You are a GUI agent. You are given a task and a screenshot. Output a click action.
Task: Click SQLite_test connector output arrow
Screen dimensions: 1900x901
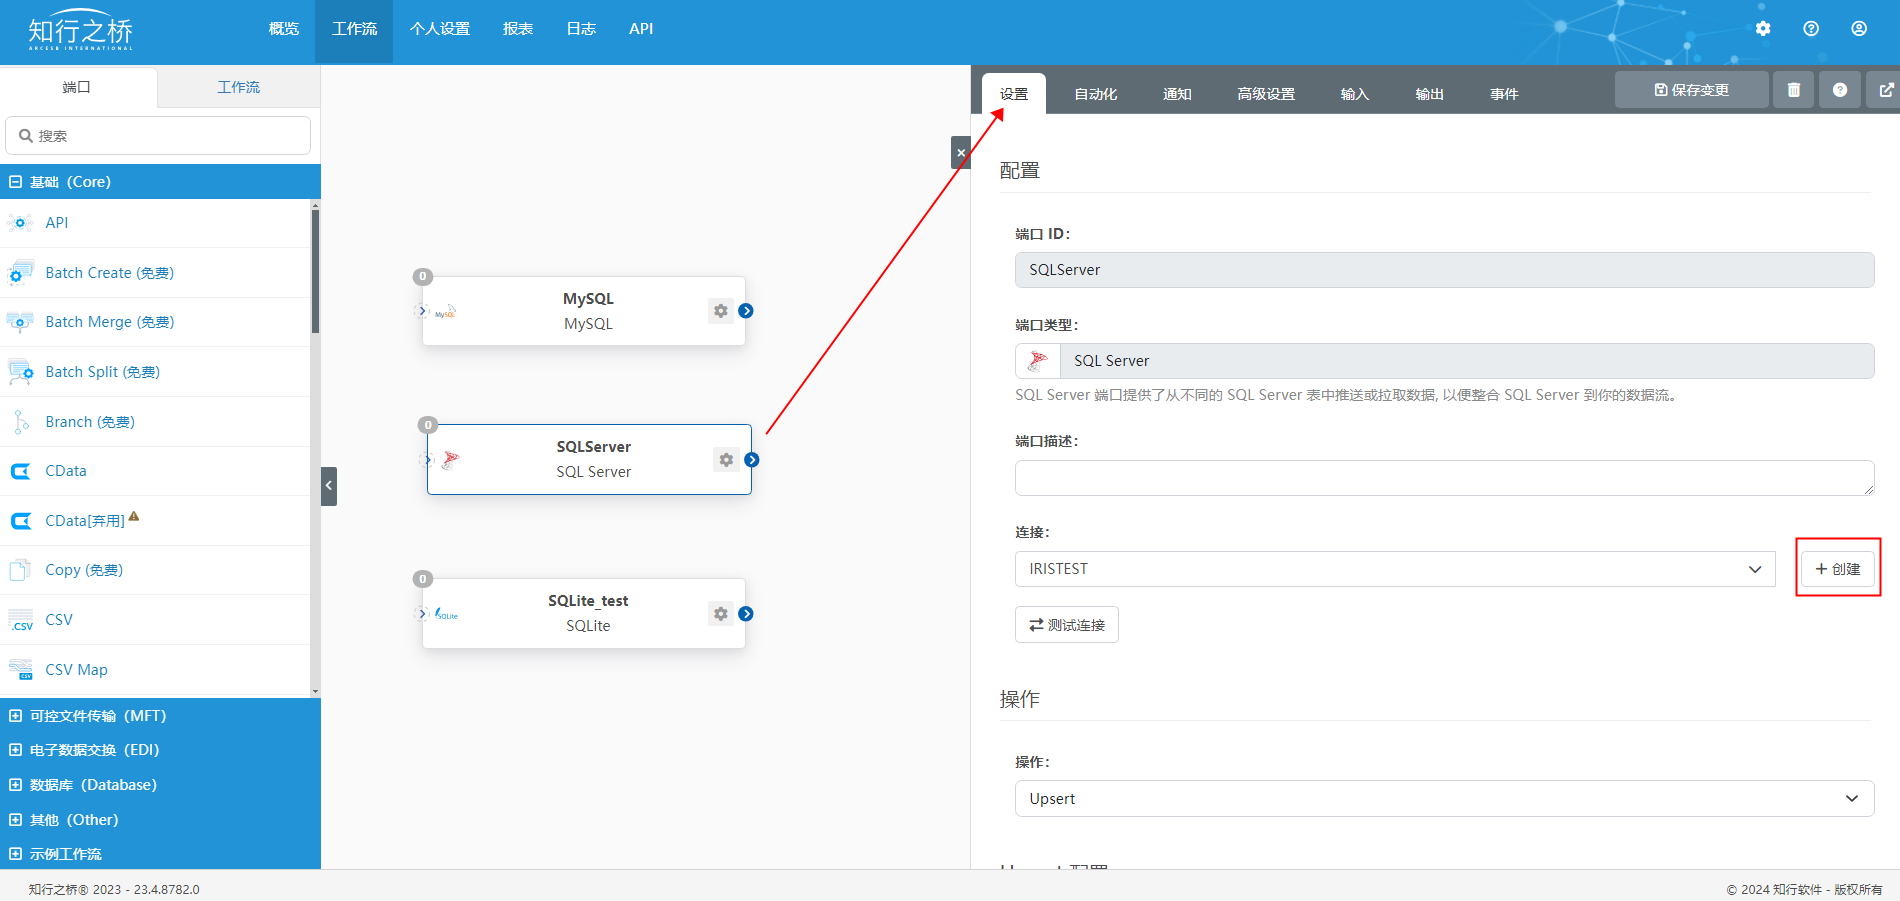[x=746, y=614]
